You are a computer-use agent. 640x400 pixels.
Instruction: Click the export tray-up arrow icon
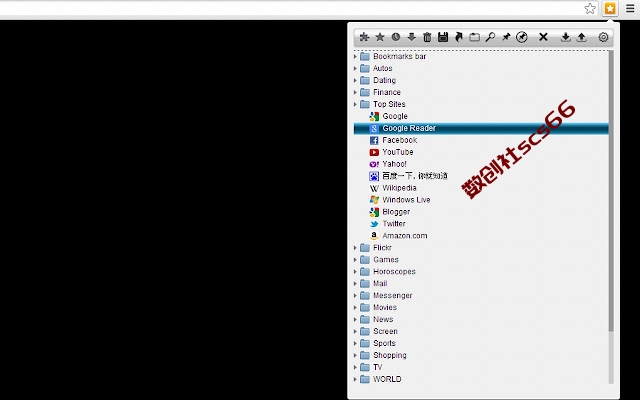click(x=582, y=37)
